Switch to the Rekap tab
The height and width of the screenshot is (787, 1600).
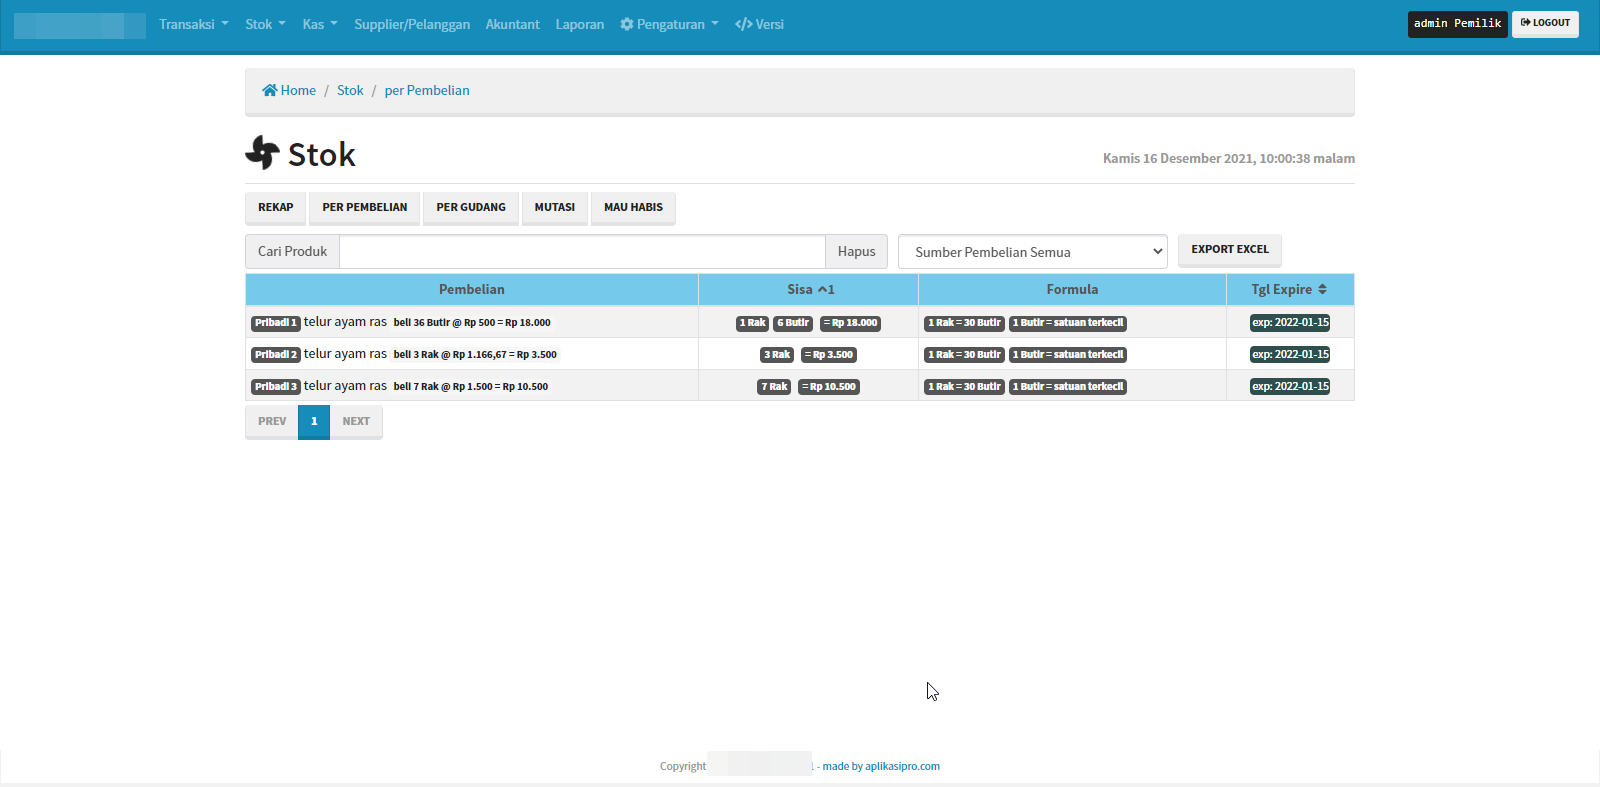click(275, 207)
